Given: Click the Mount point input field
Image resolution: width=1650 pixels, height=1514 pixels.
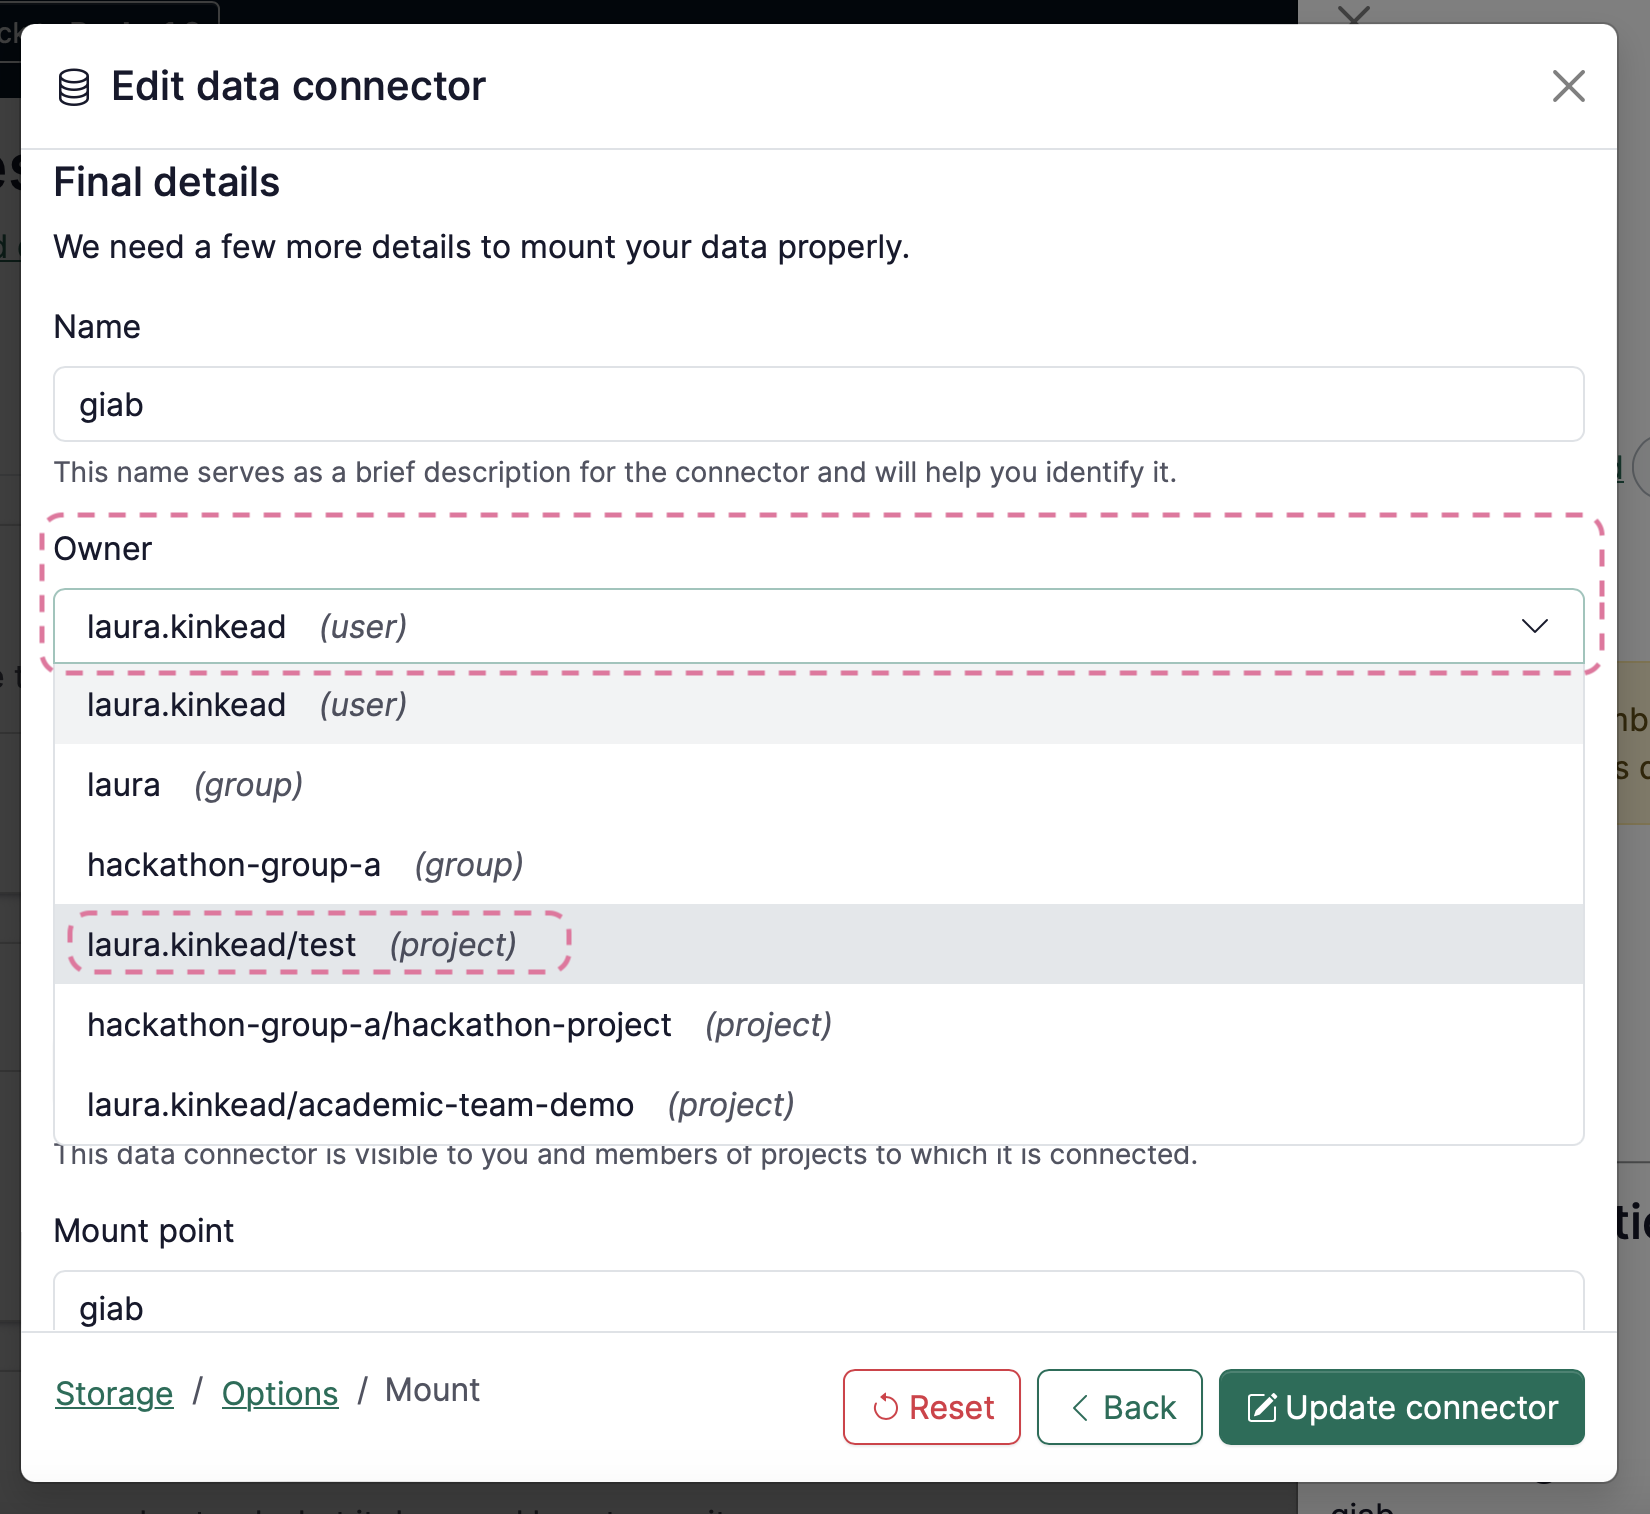Looking at the screenshot, I should coord(818,1302).
